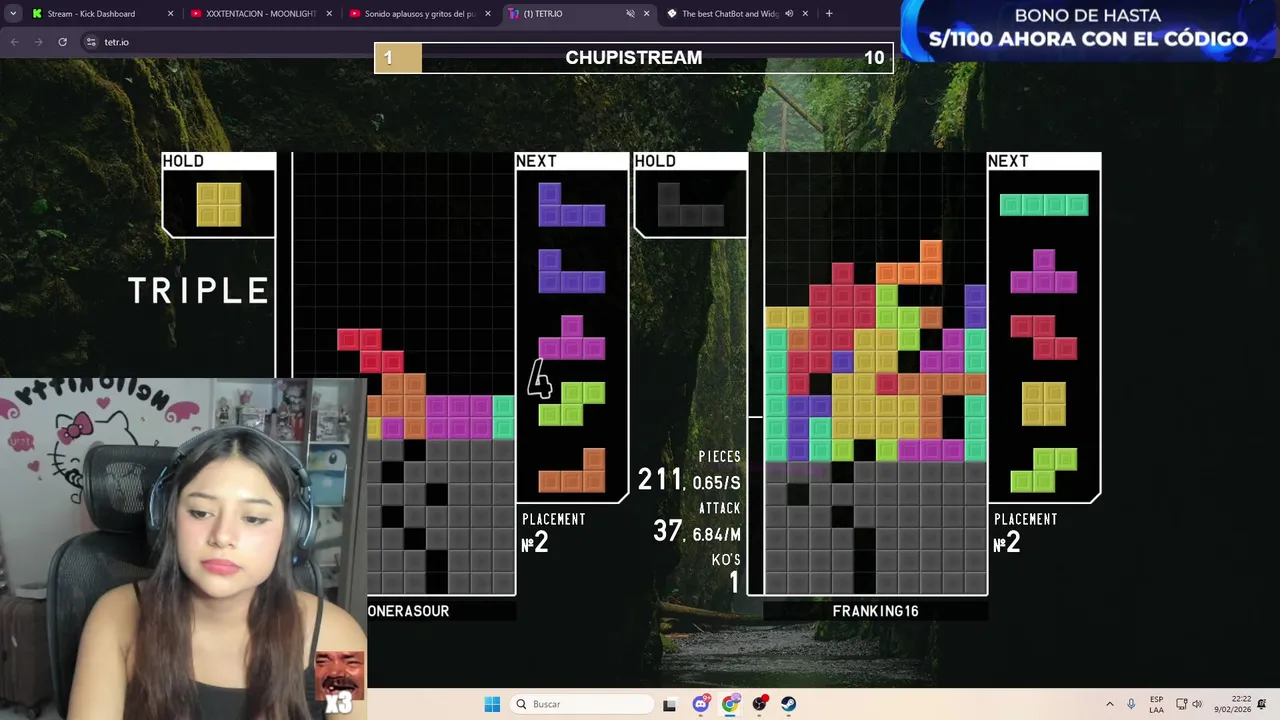Click the CHUPISTREAM room title
This screenshot has height=720, width=1280.
click(x=634, y=58)
